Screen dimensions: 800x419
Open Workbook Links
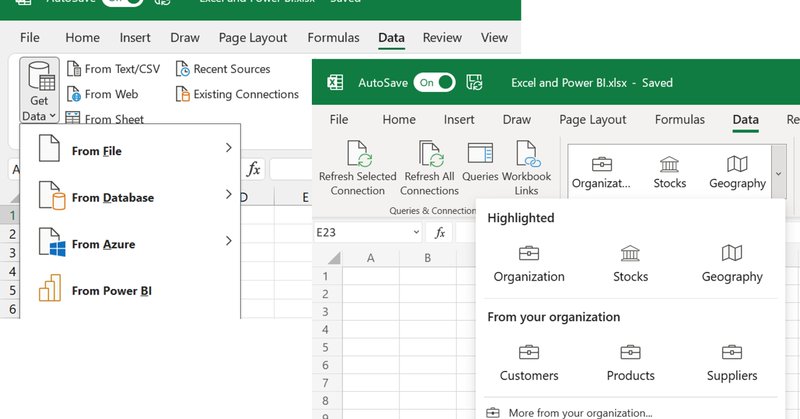(x=526, y=168)
